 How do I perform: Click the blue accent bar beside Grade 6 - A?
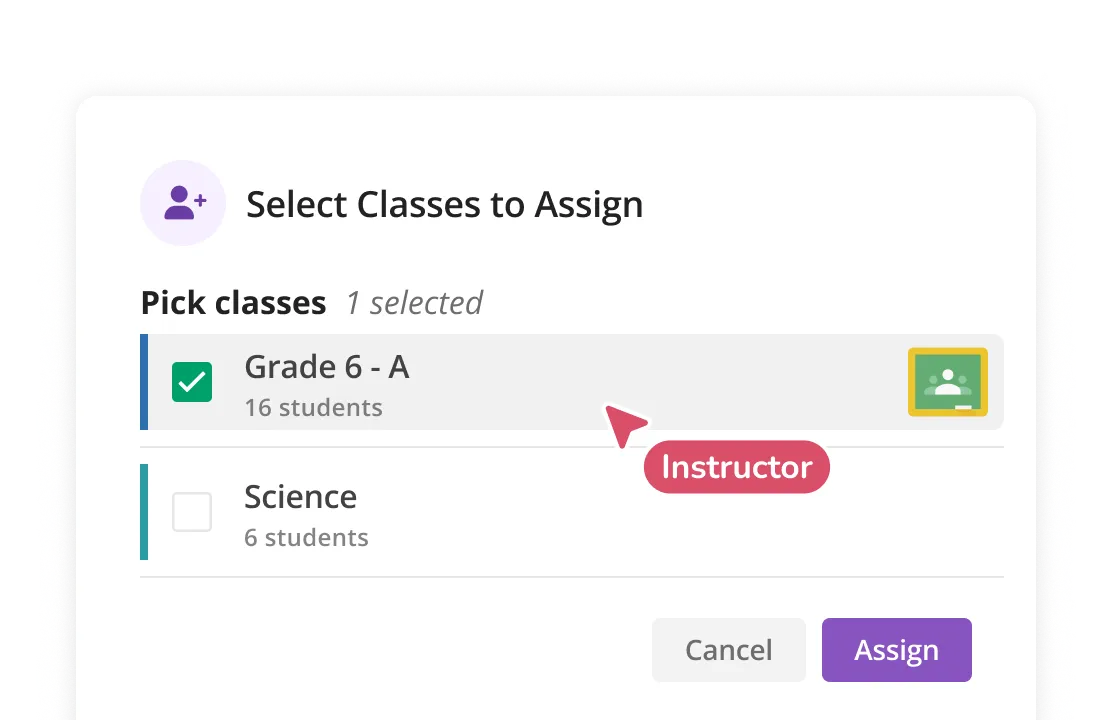pos(143,382)
